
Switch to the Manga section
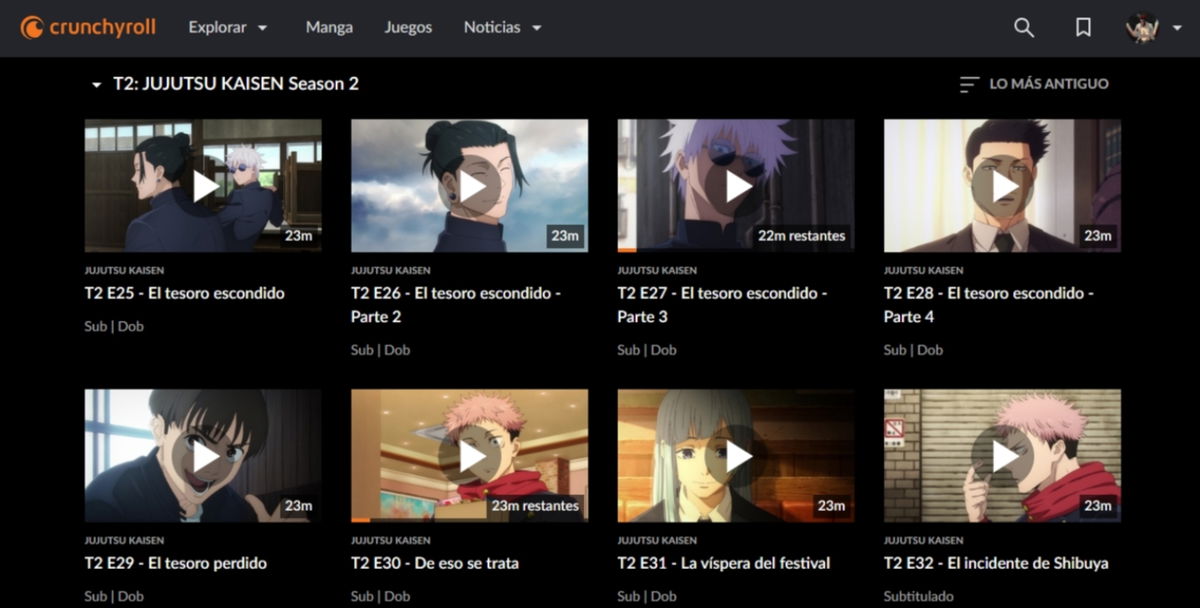pos(329,27)
